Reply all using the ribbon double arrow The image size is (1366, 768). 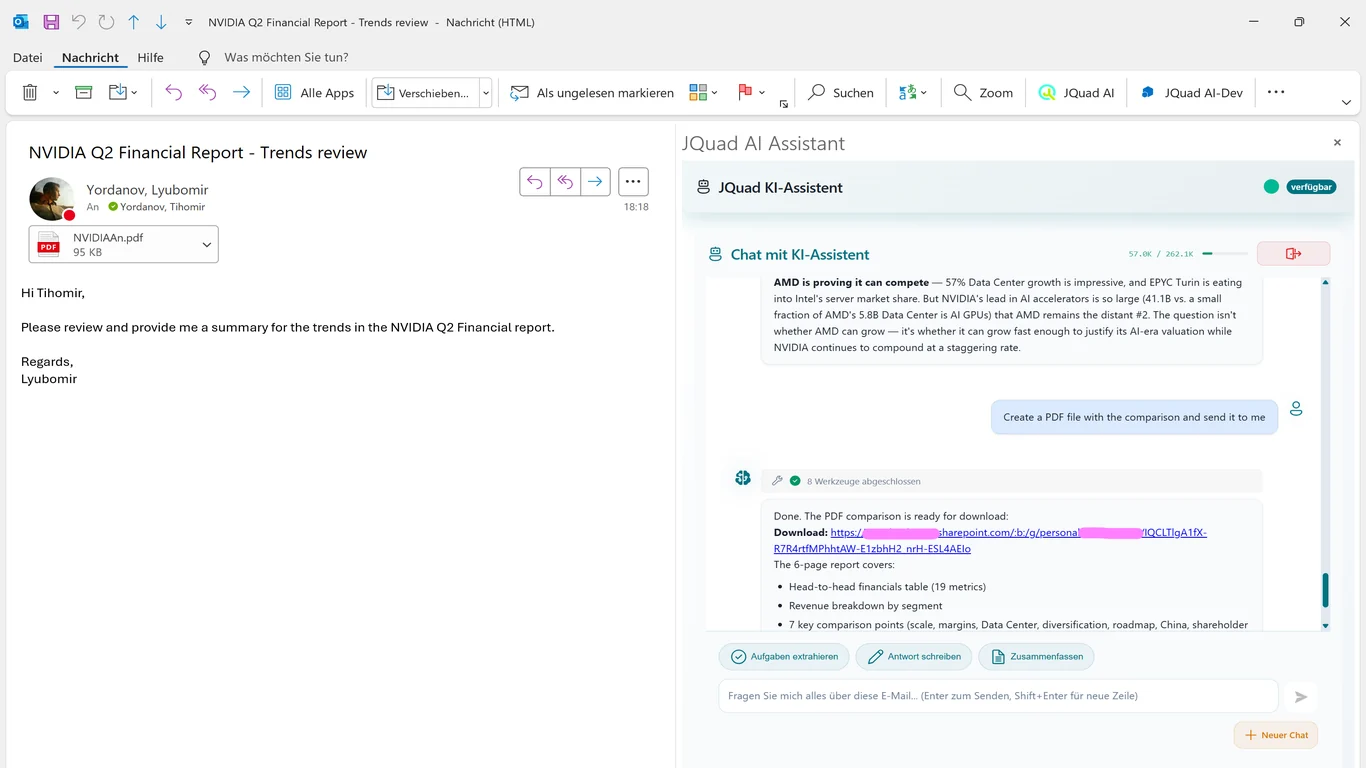(x=207, y=92)
